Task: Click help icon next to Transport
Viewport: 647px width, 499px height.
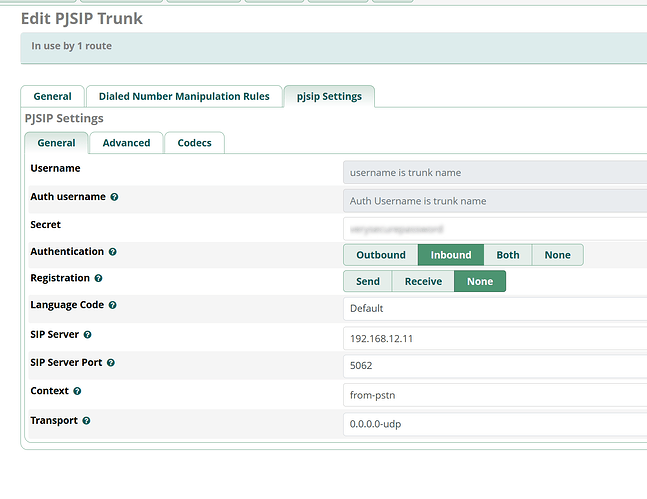Action: 86,421
